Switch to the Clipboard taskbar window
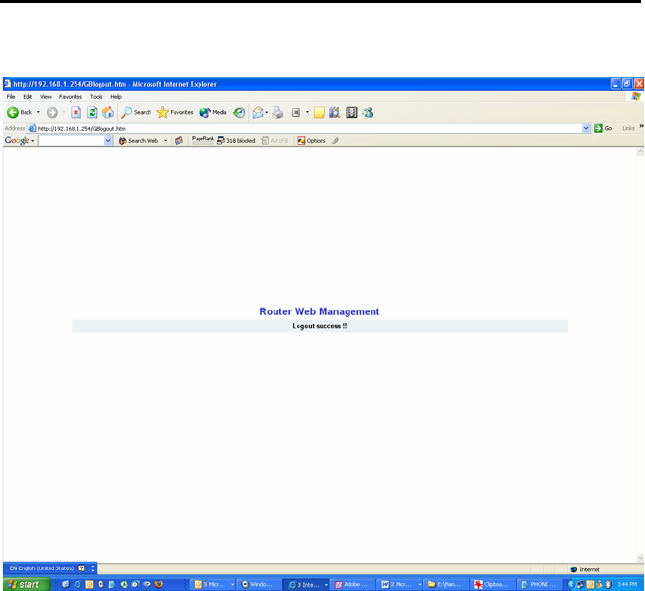Viewport: 645px width, 591px height. click(x=491, y=584)
